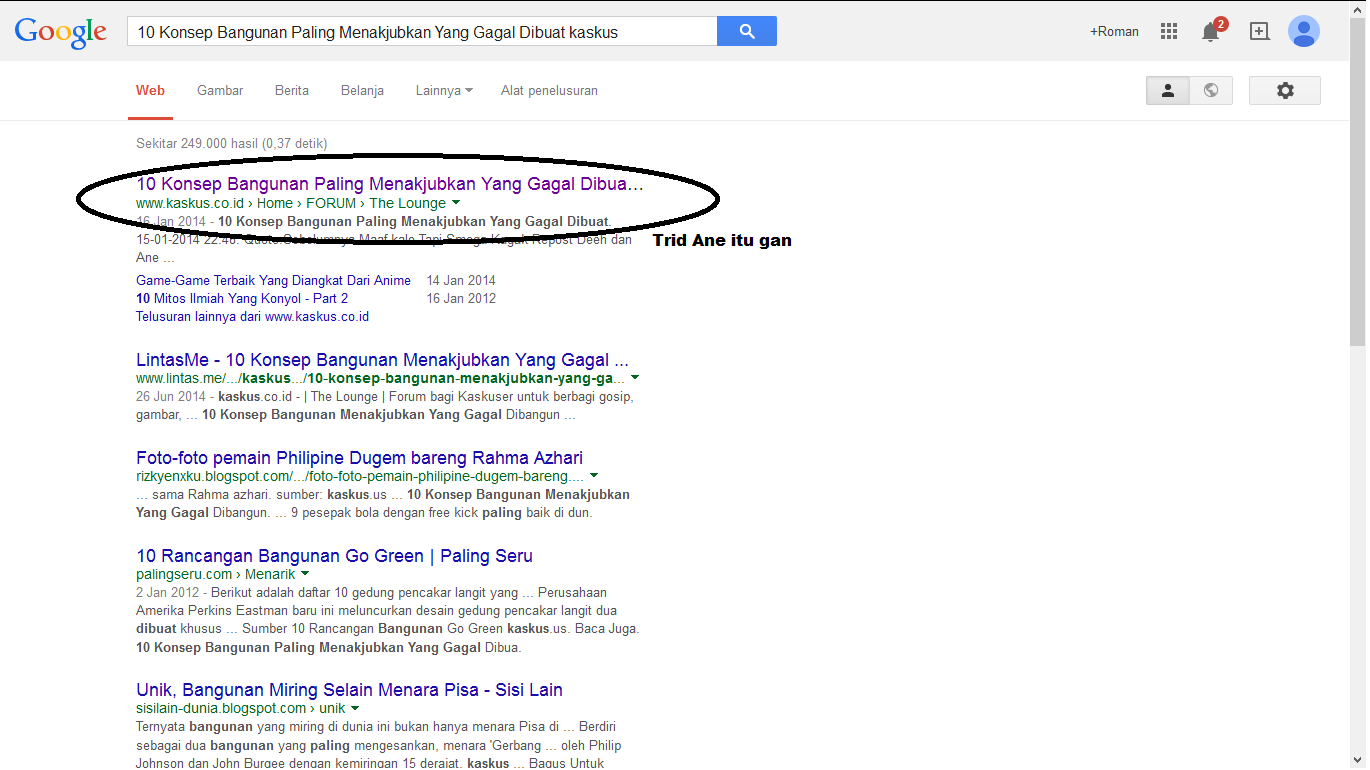Screen dimensions: 1370x770
Task: Open Unik, Bangunan Miring Selain Menara Pisa
Action: coord(349,690)
